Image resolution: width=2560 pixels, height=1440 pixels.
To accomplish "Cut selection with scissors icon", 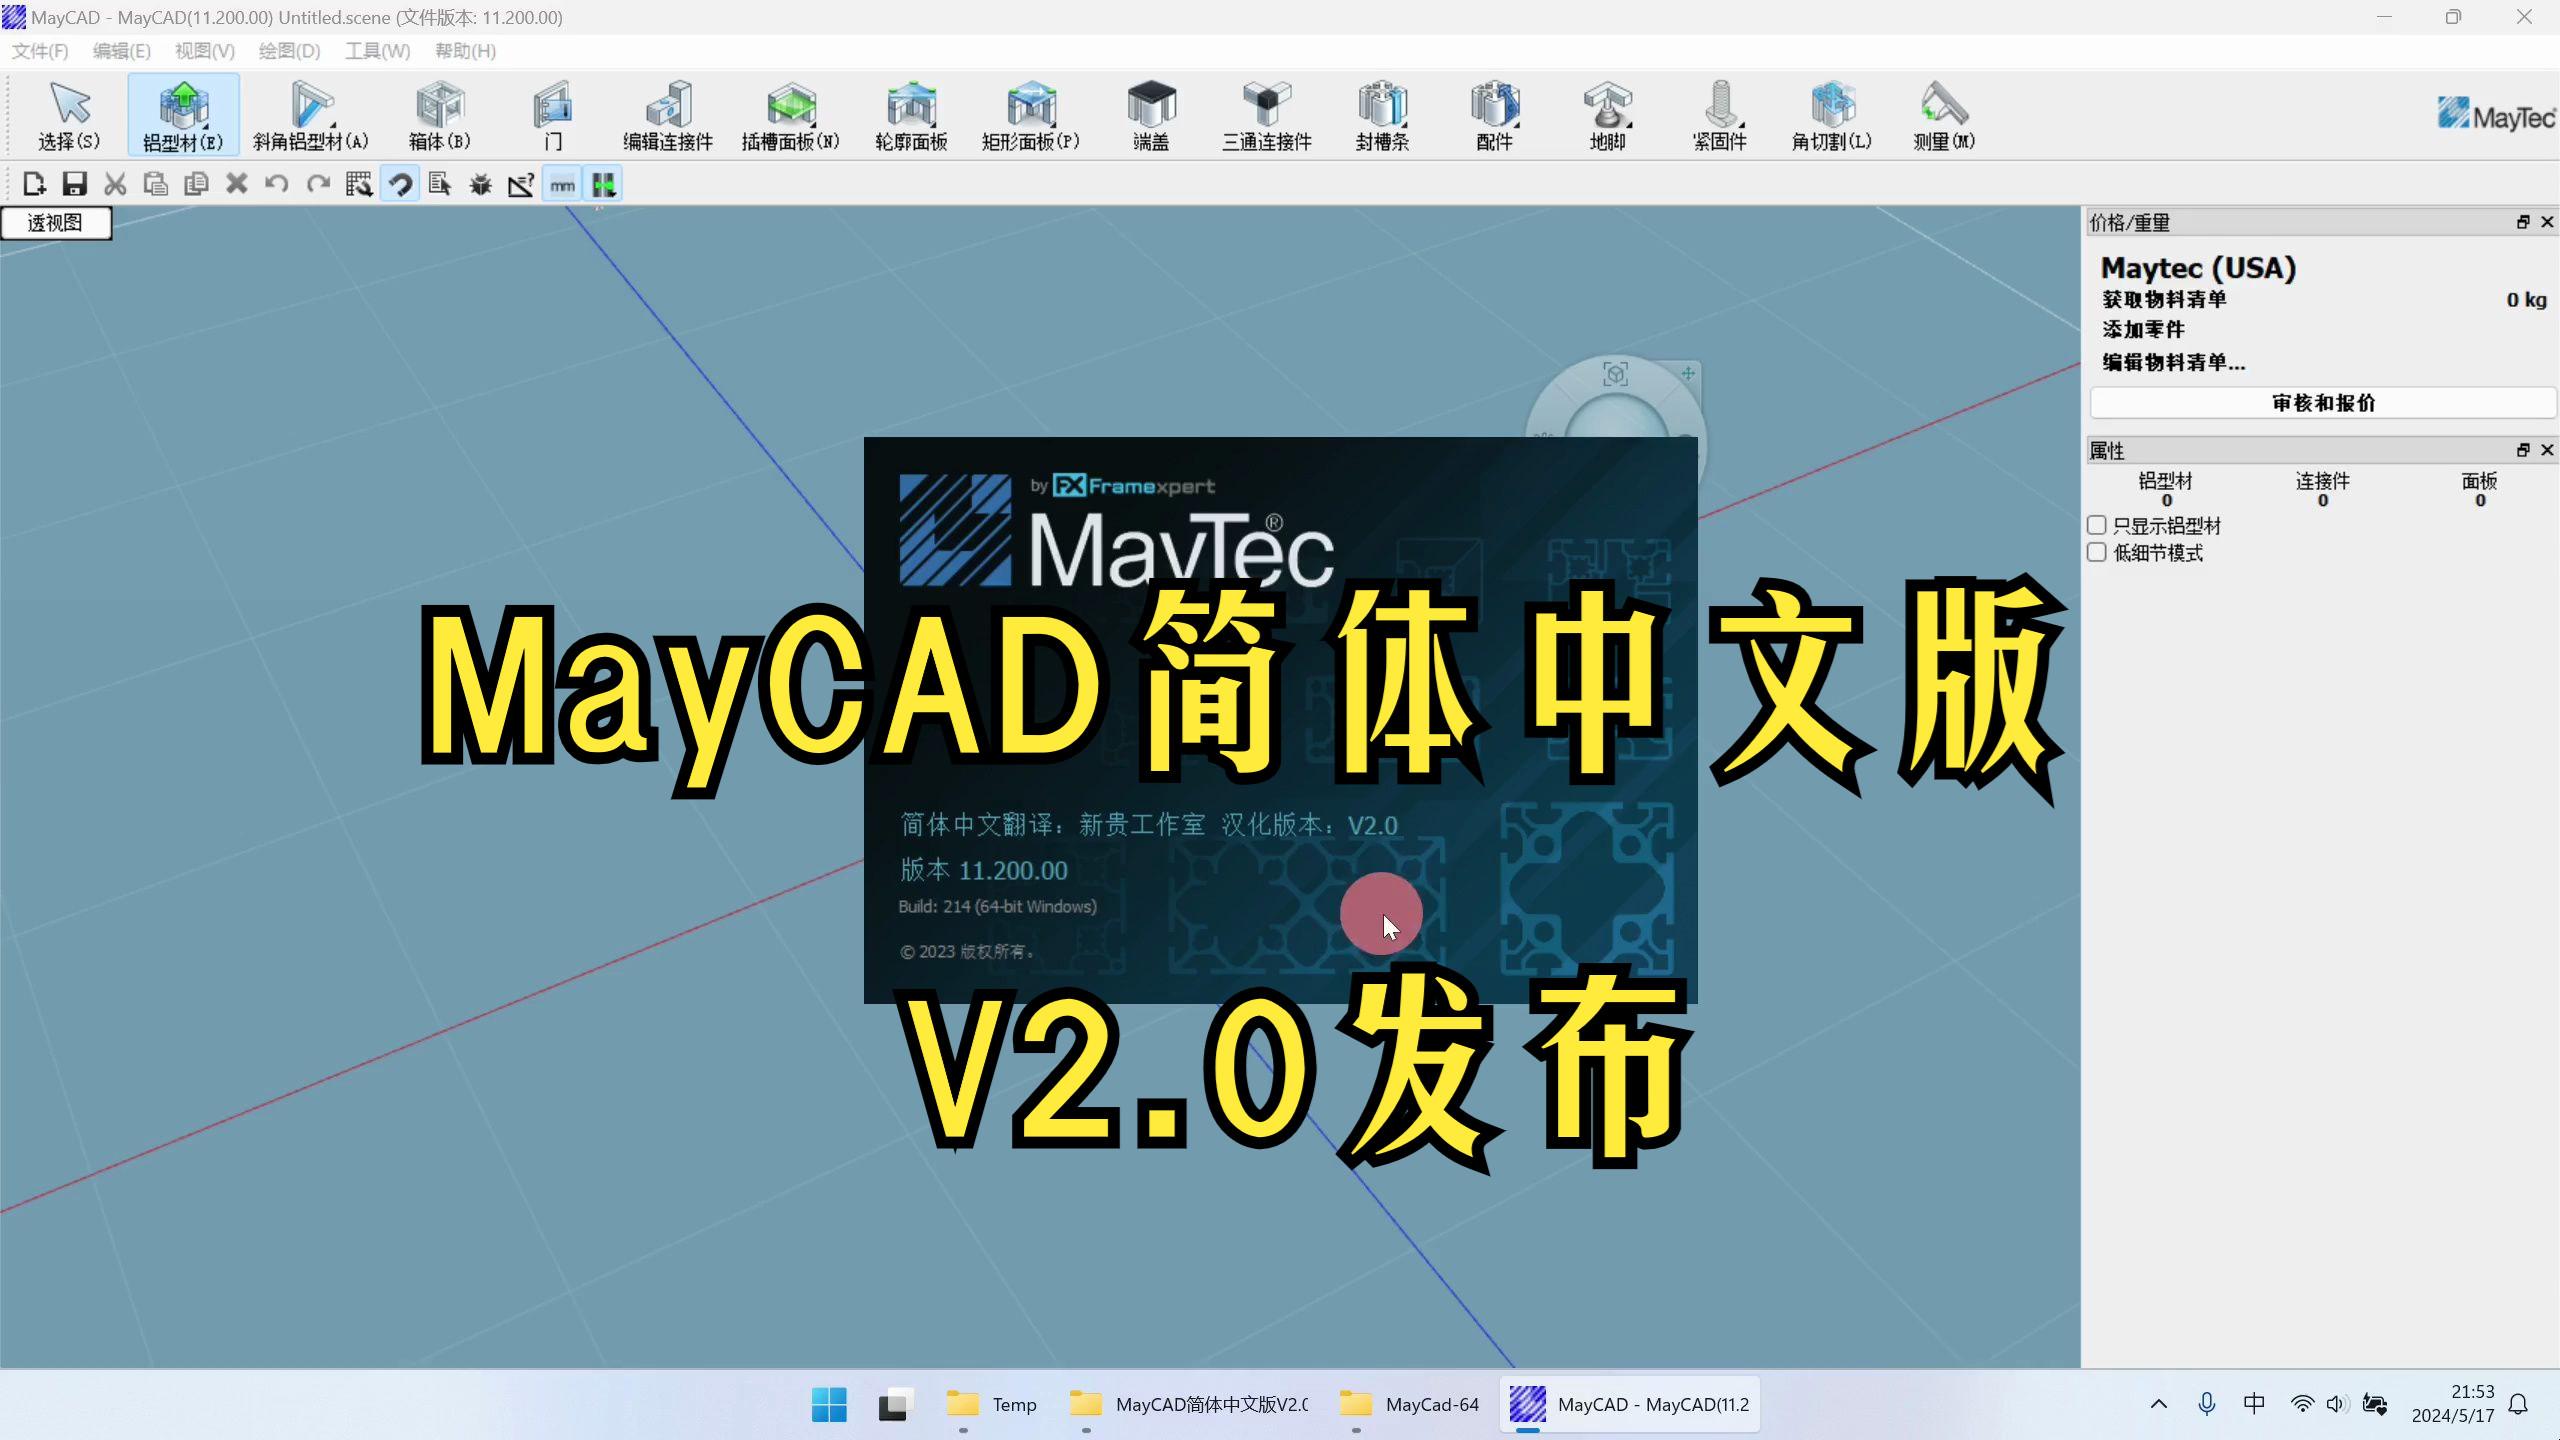I will [x=115, y=184].
